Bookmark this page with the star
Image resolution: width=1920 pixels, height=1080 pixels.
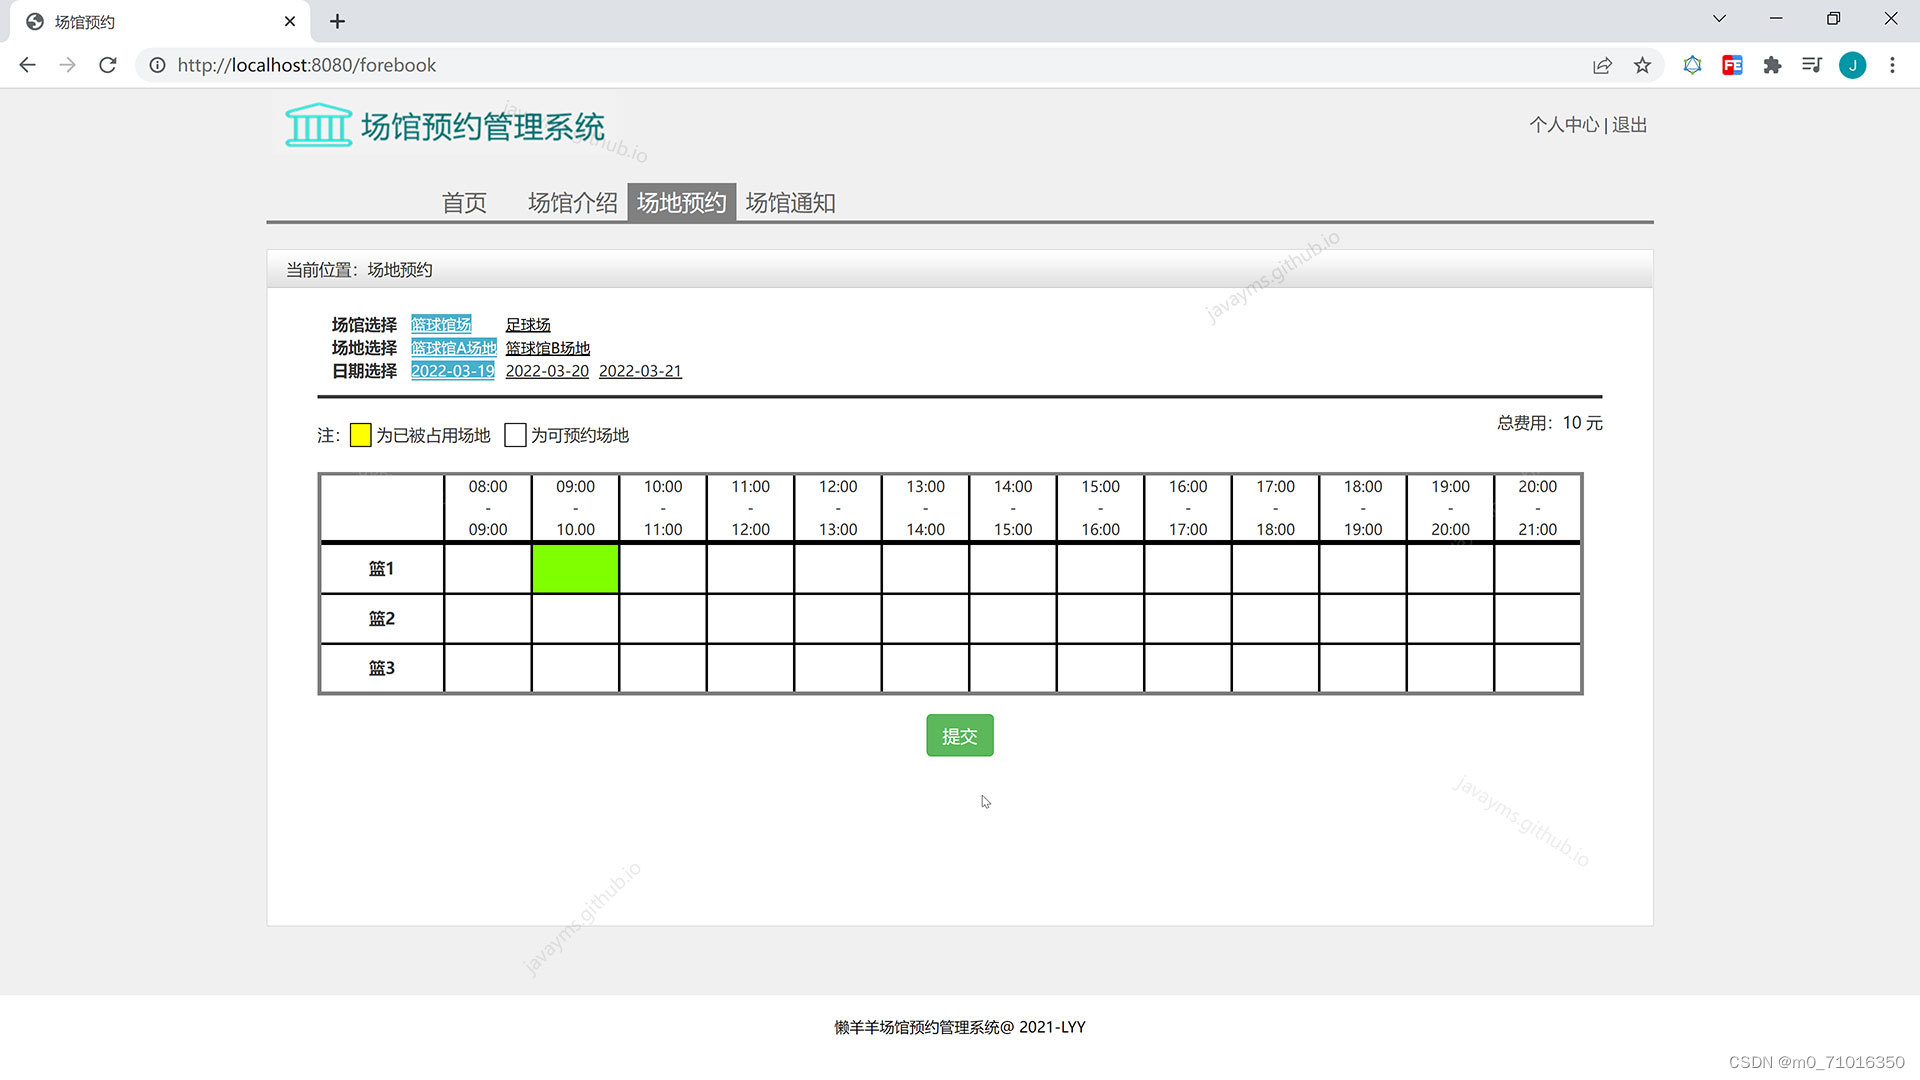[x=1642, y=65]
